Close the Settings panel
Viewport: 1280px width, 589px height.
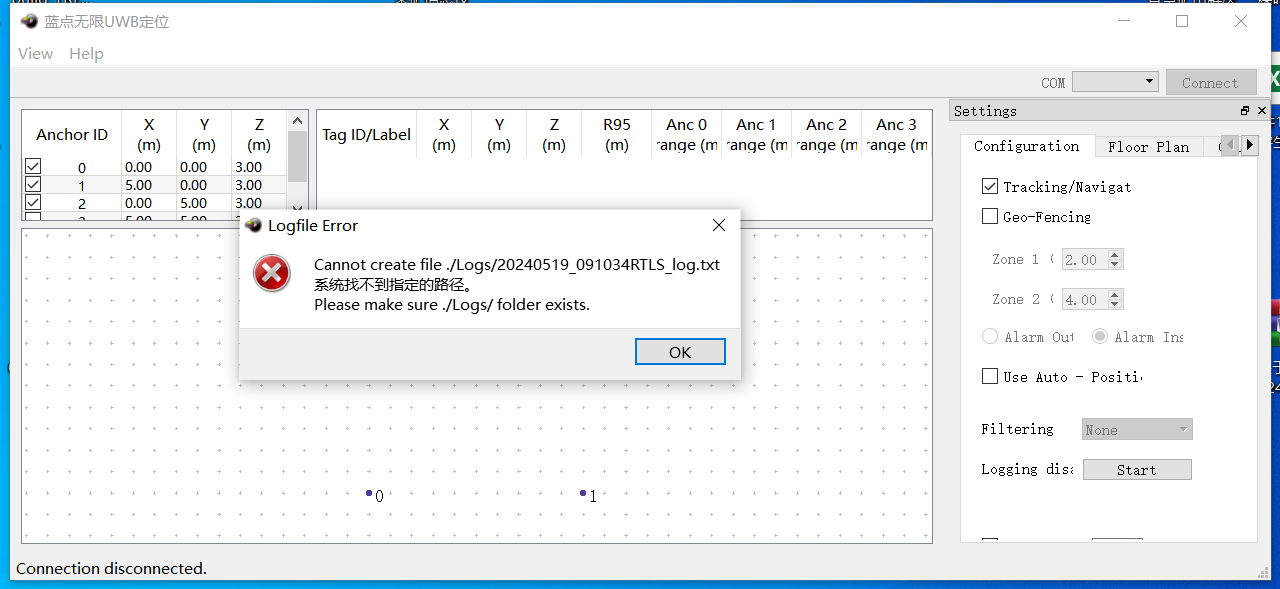(x=1262, y=111)
